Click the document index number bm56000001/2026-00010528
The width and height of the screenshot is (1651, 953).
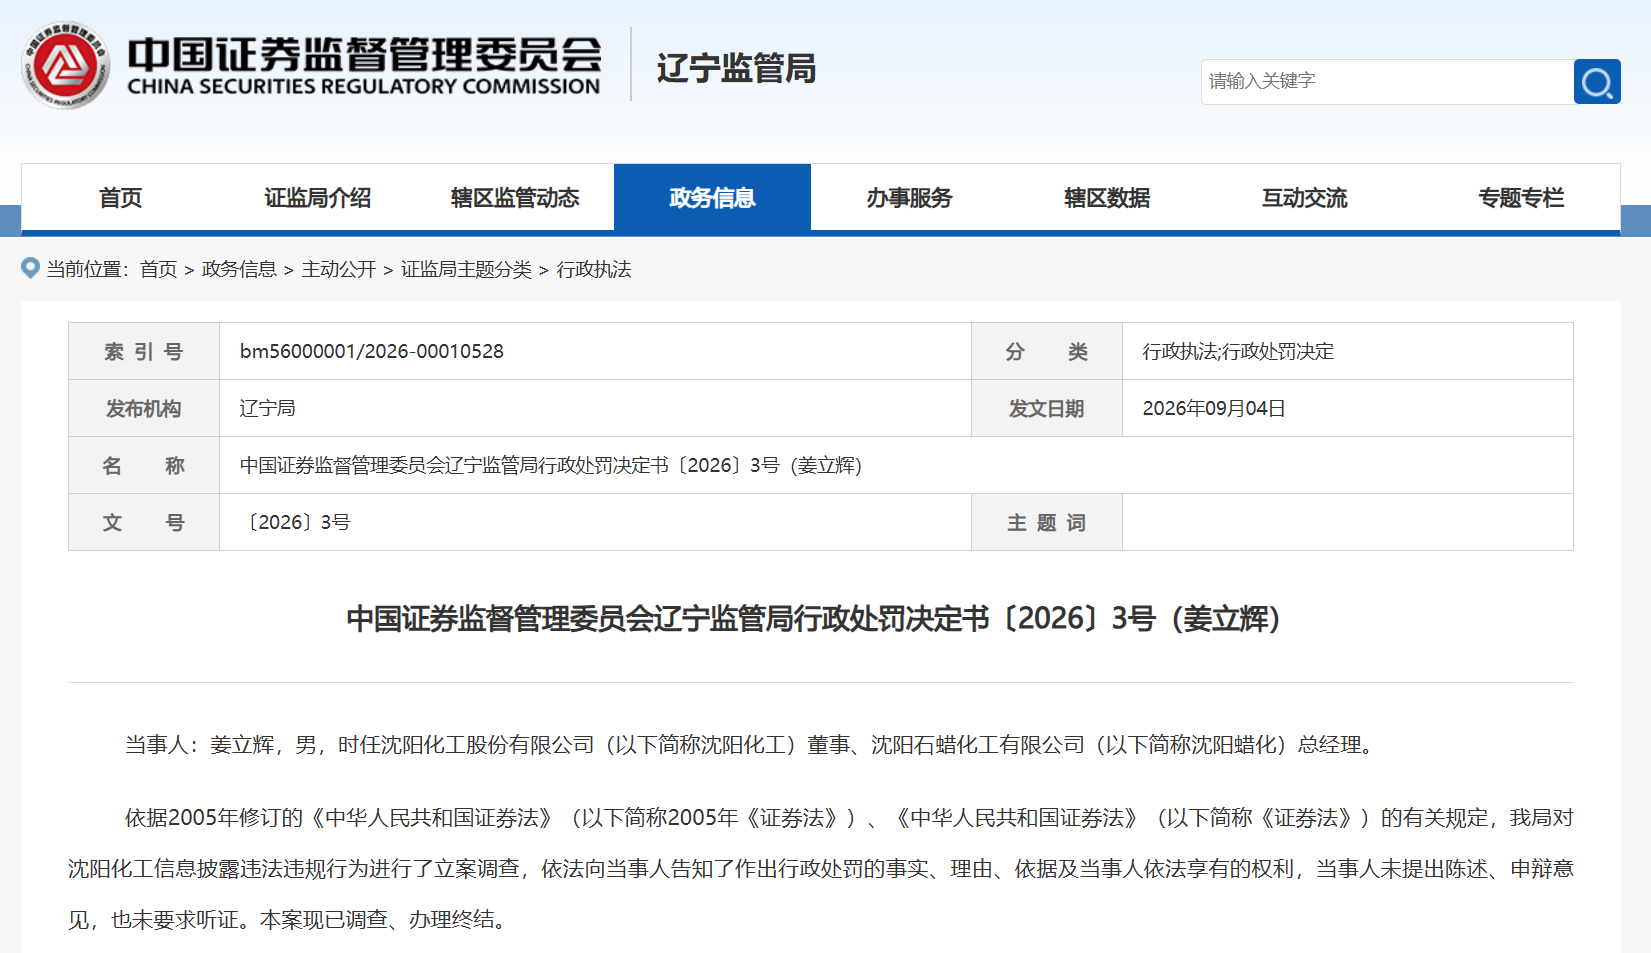pos(372,351)
